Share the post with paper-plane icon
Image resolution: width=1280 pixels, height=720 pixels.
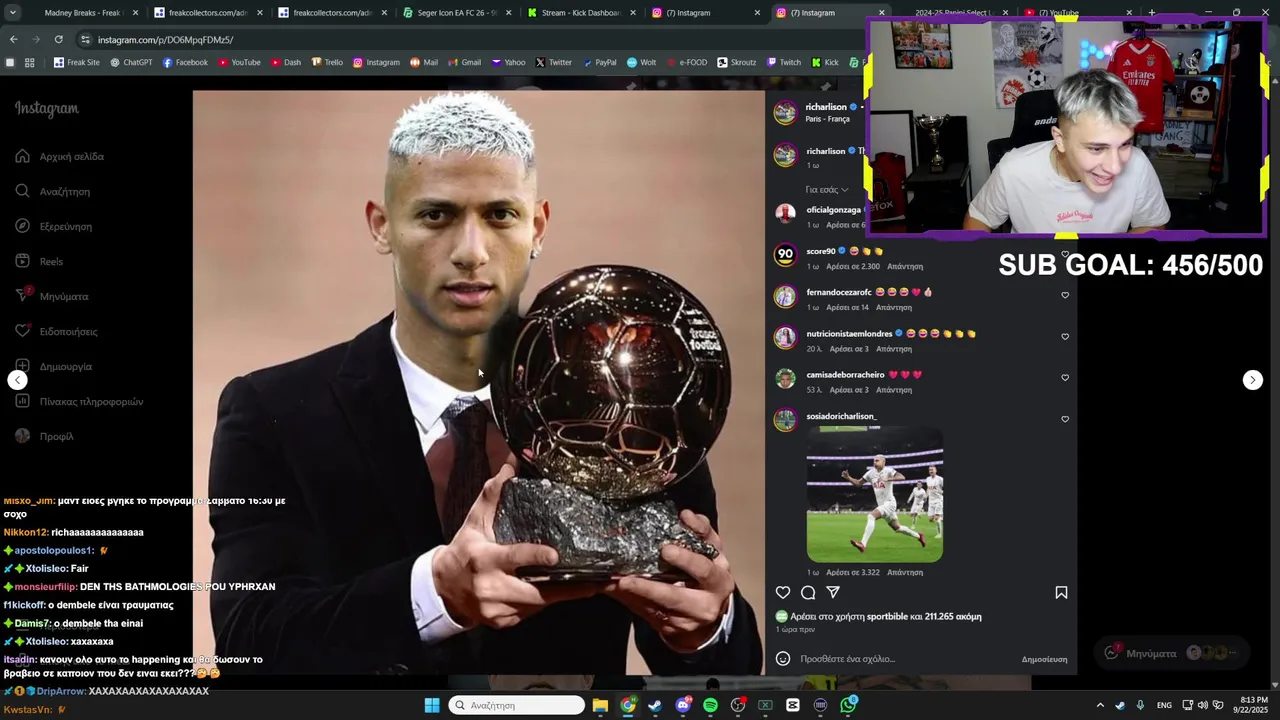833,592
